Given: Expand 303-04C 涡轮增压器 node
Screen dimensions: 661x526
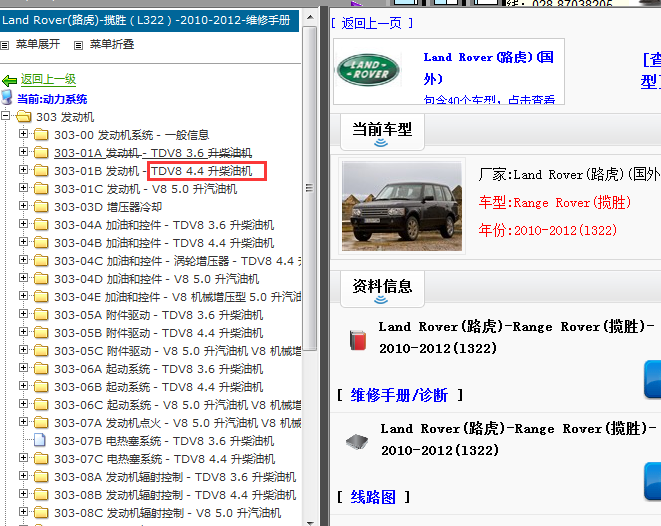Looking at the screenshot, I should pyautogui.click(x=24, y=260).
